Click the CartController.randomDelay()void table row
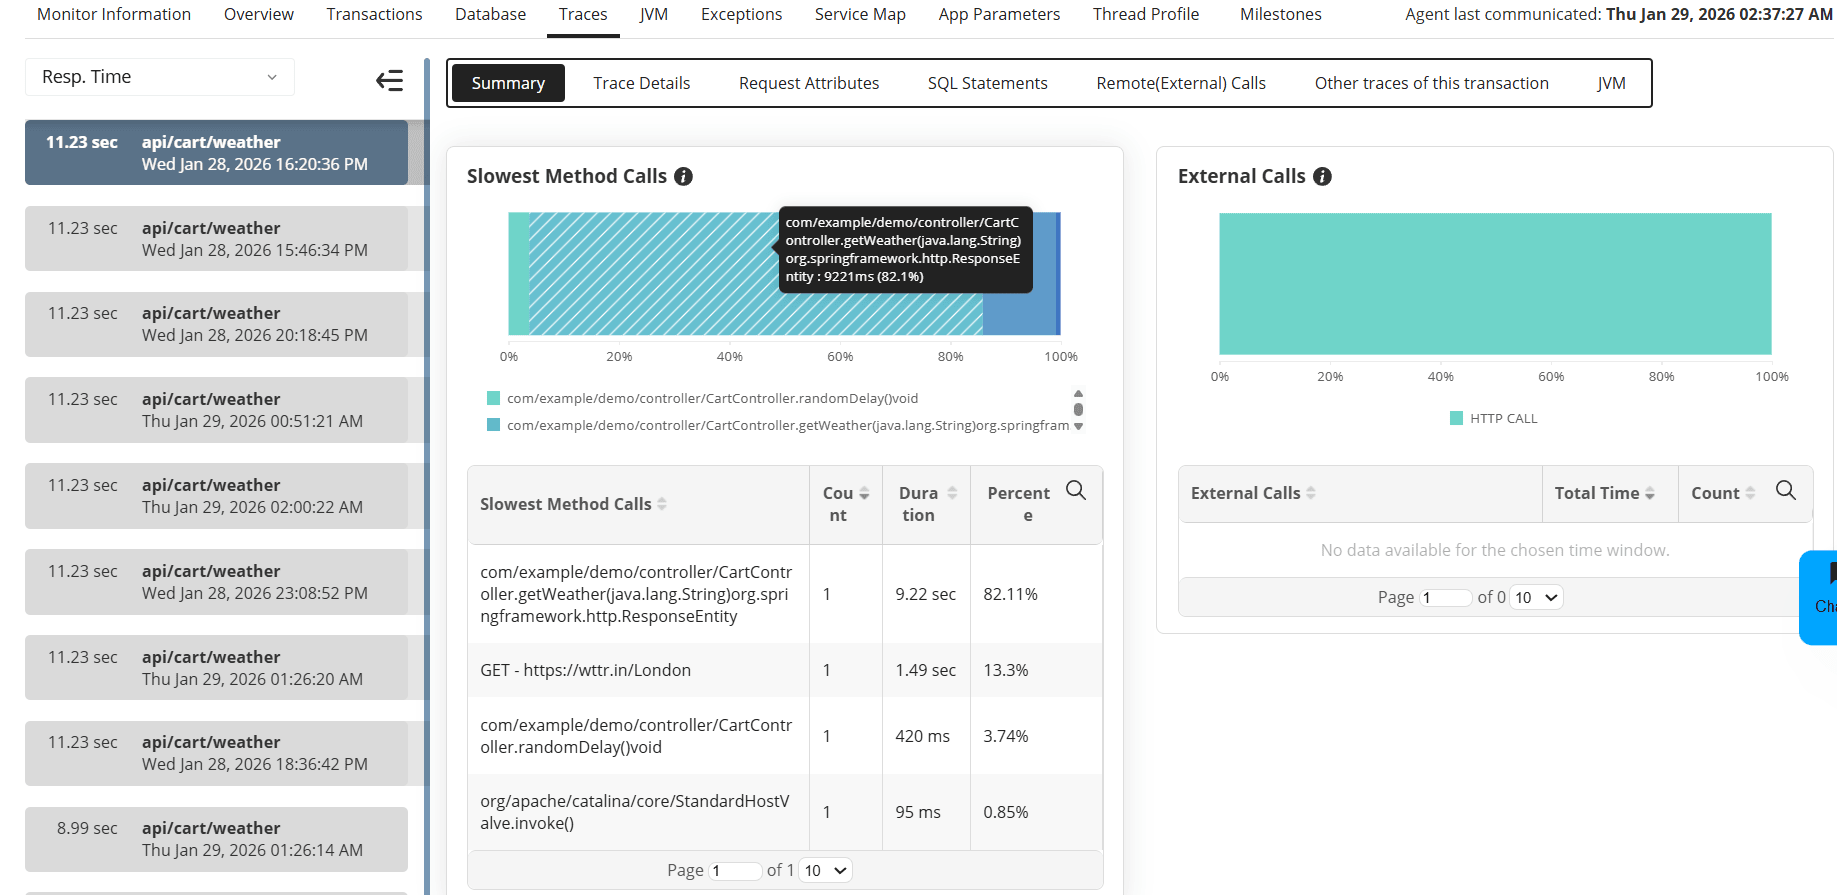 785,736
